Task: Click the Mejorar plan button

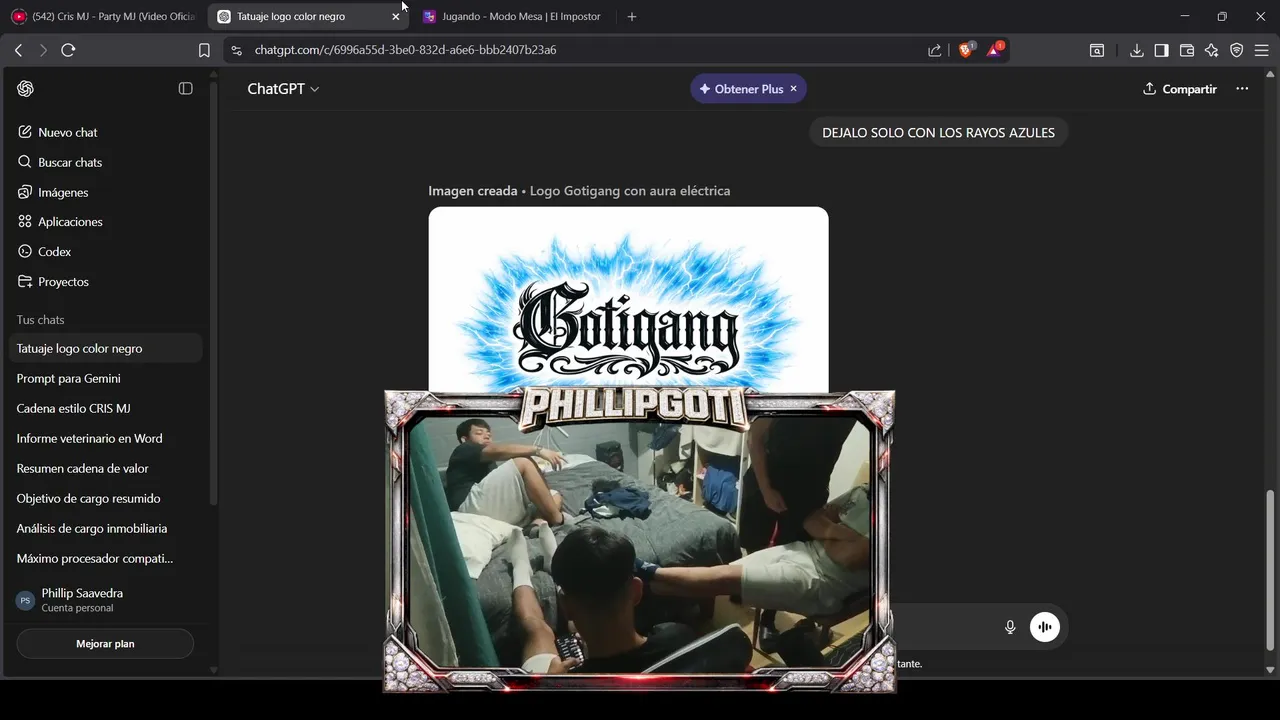Action: 105,644
